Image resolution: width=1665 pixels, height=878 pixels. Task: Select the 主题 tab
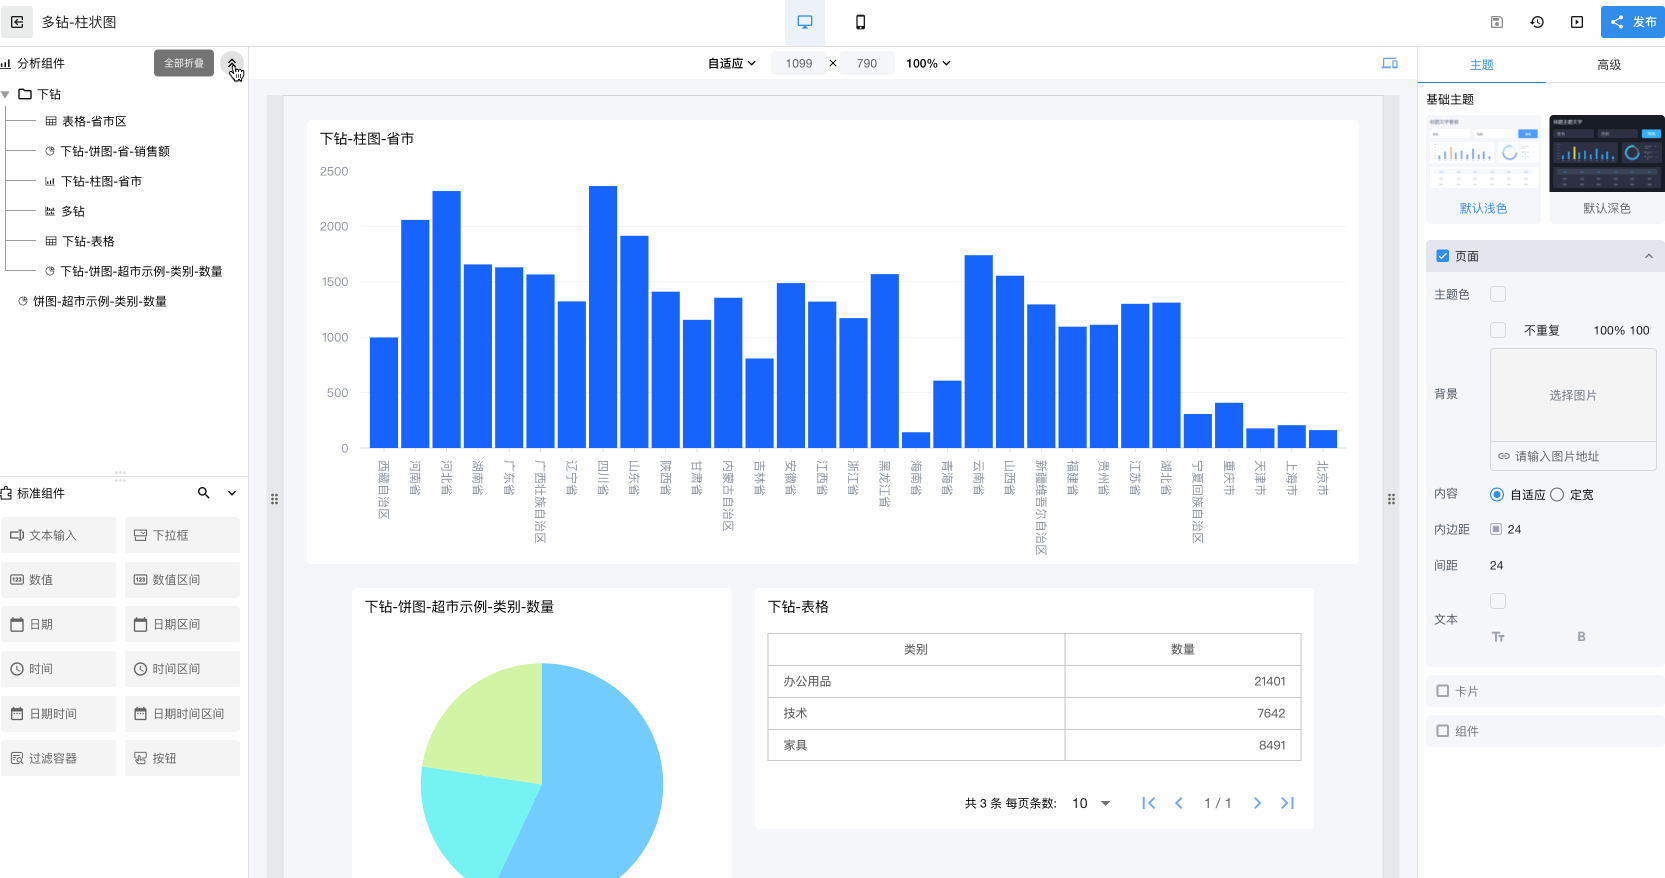1482,65
